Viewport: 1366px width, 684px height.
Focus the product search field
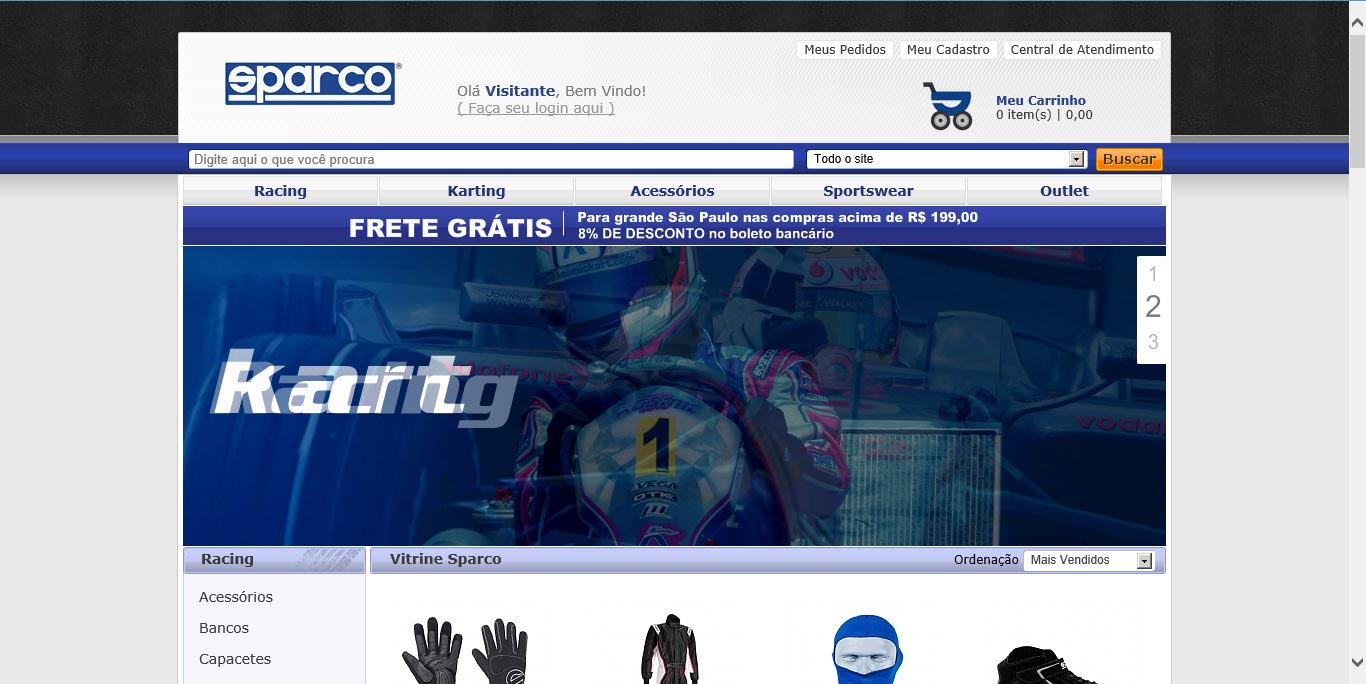tap(491, 159)
